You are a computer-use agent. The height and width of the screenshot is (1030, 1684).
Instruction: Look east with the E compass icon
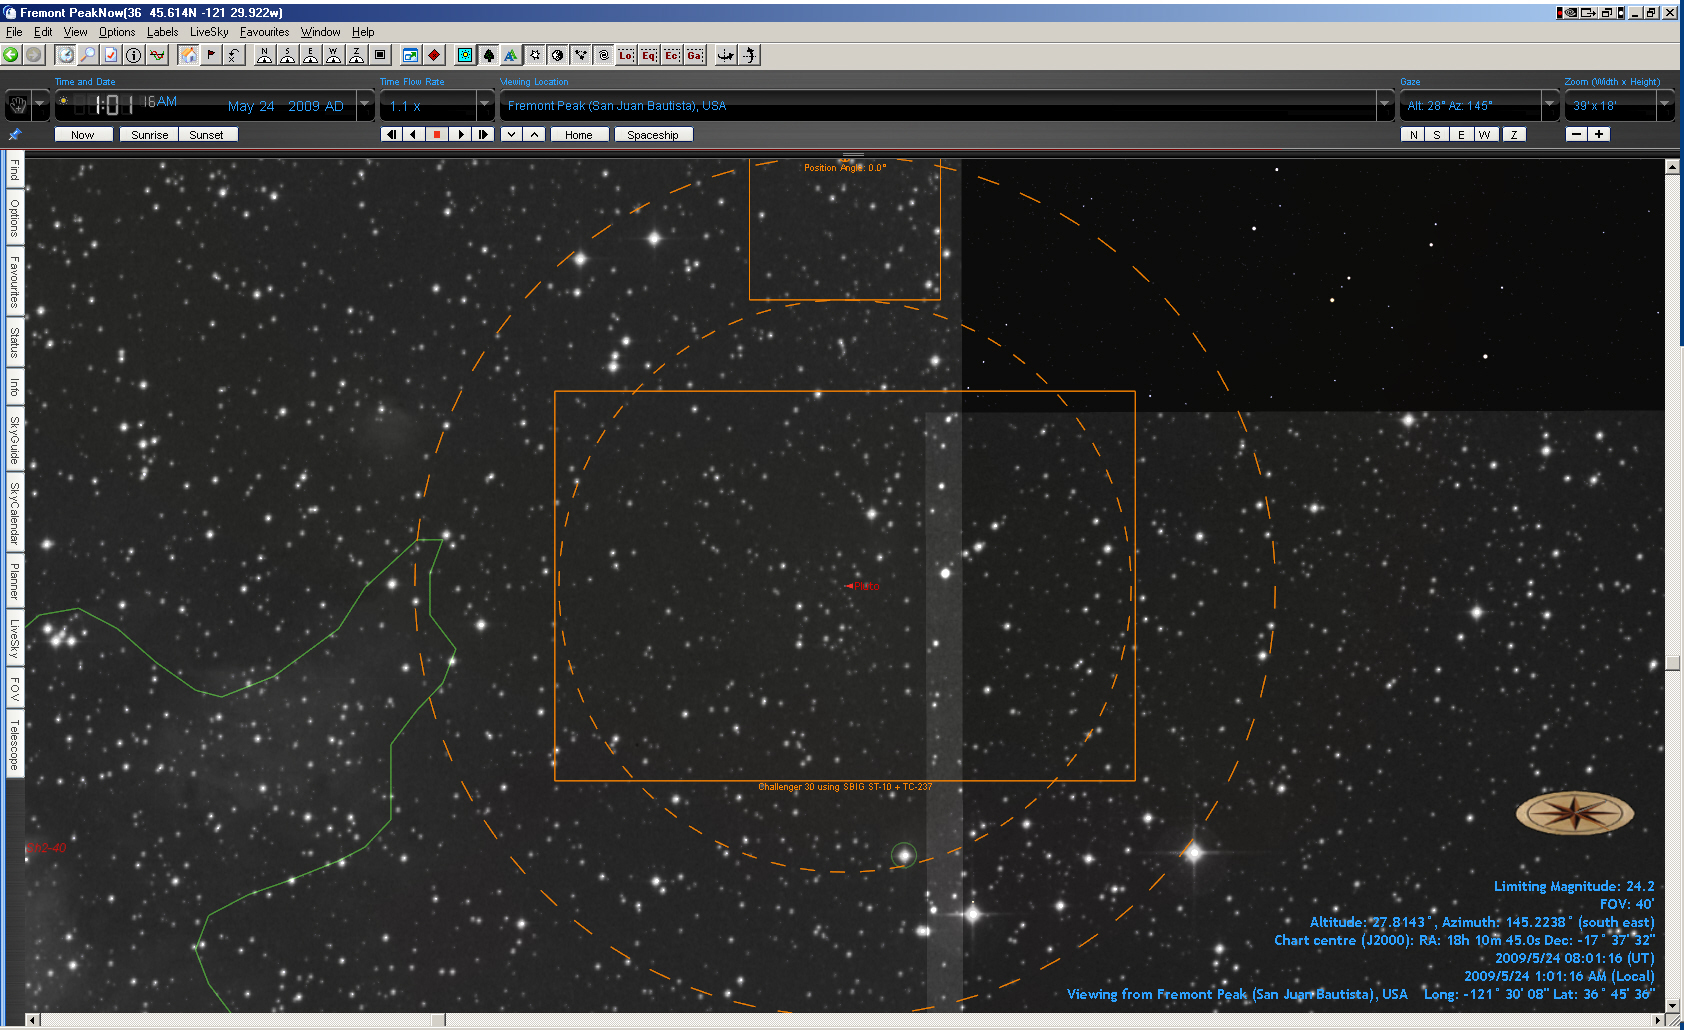click(310, 55)
